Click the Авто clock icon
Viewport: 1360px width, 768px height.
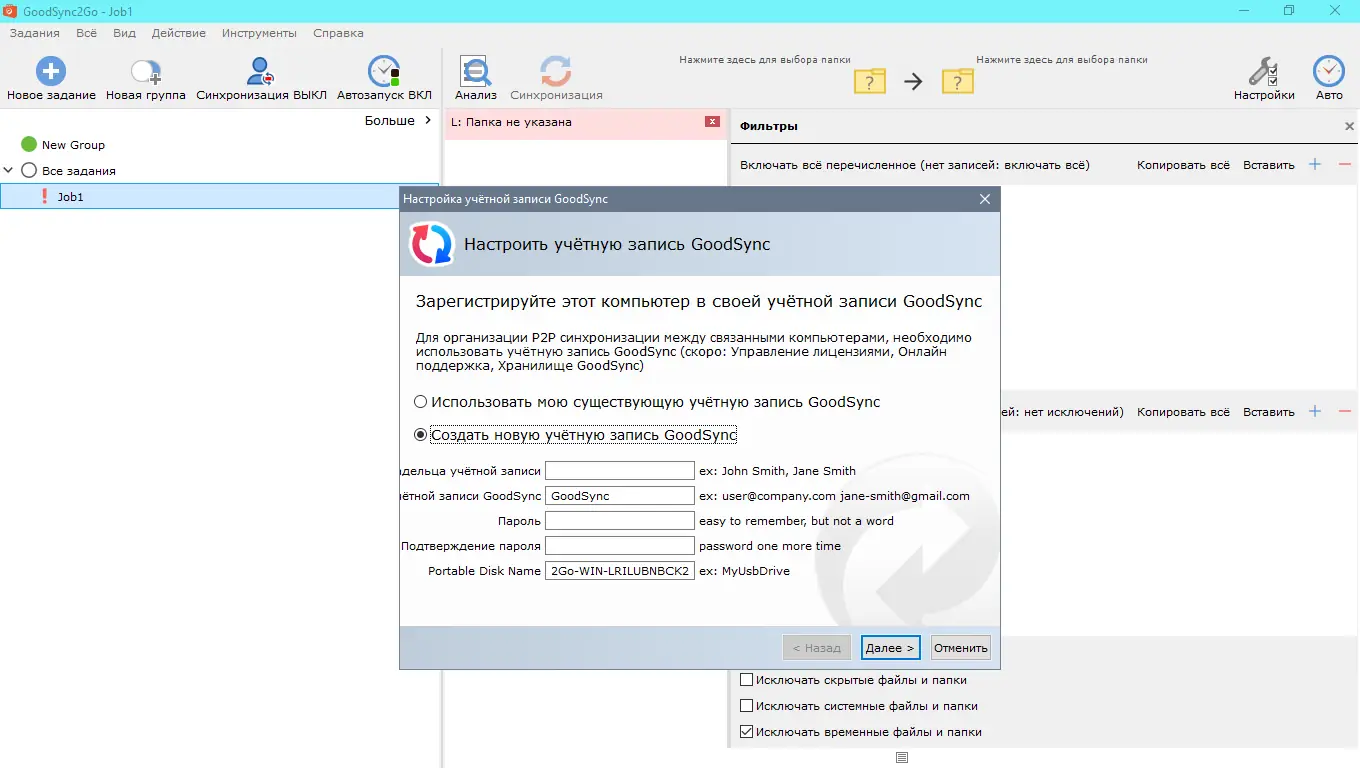[1329, 72]
